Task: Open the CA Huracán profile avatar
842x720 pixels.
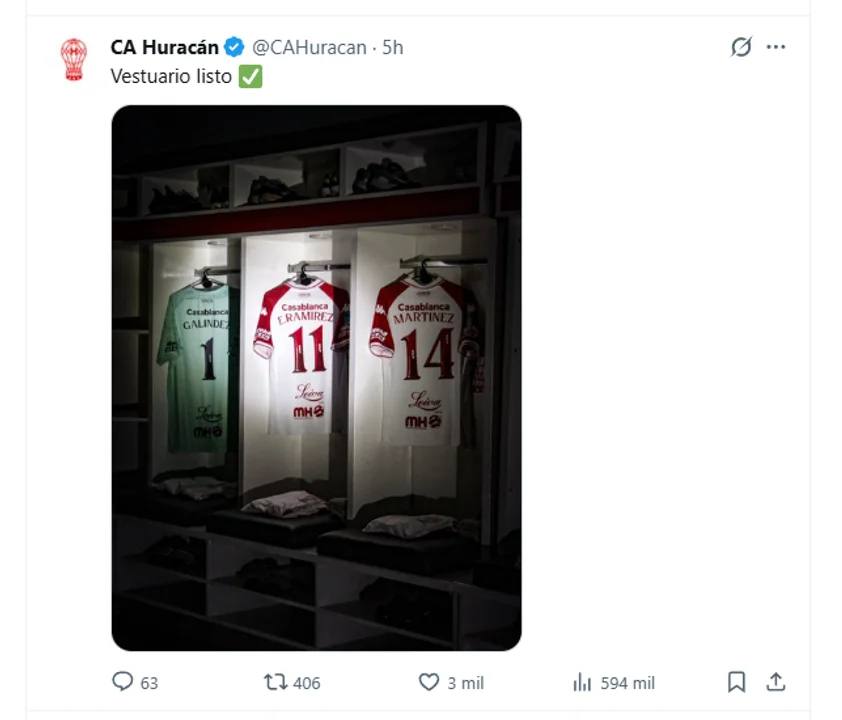Action: click(x=73, y=59)
